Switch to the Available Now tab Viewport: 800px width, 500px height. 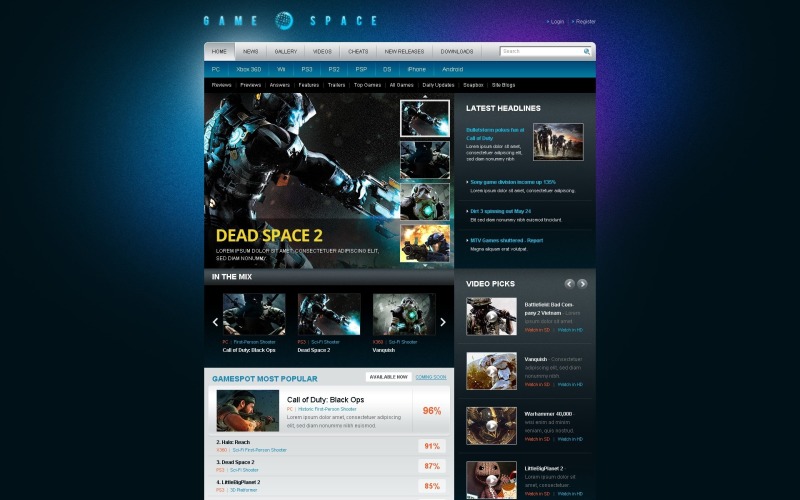[387, 377]
